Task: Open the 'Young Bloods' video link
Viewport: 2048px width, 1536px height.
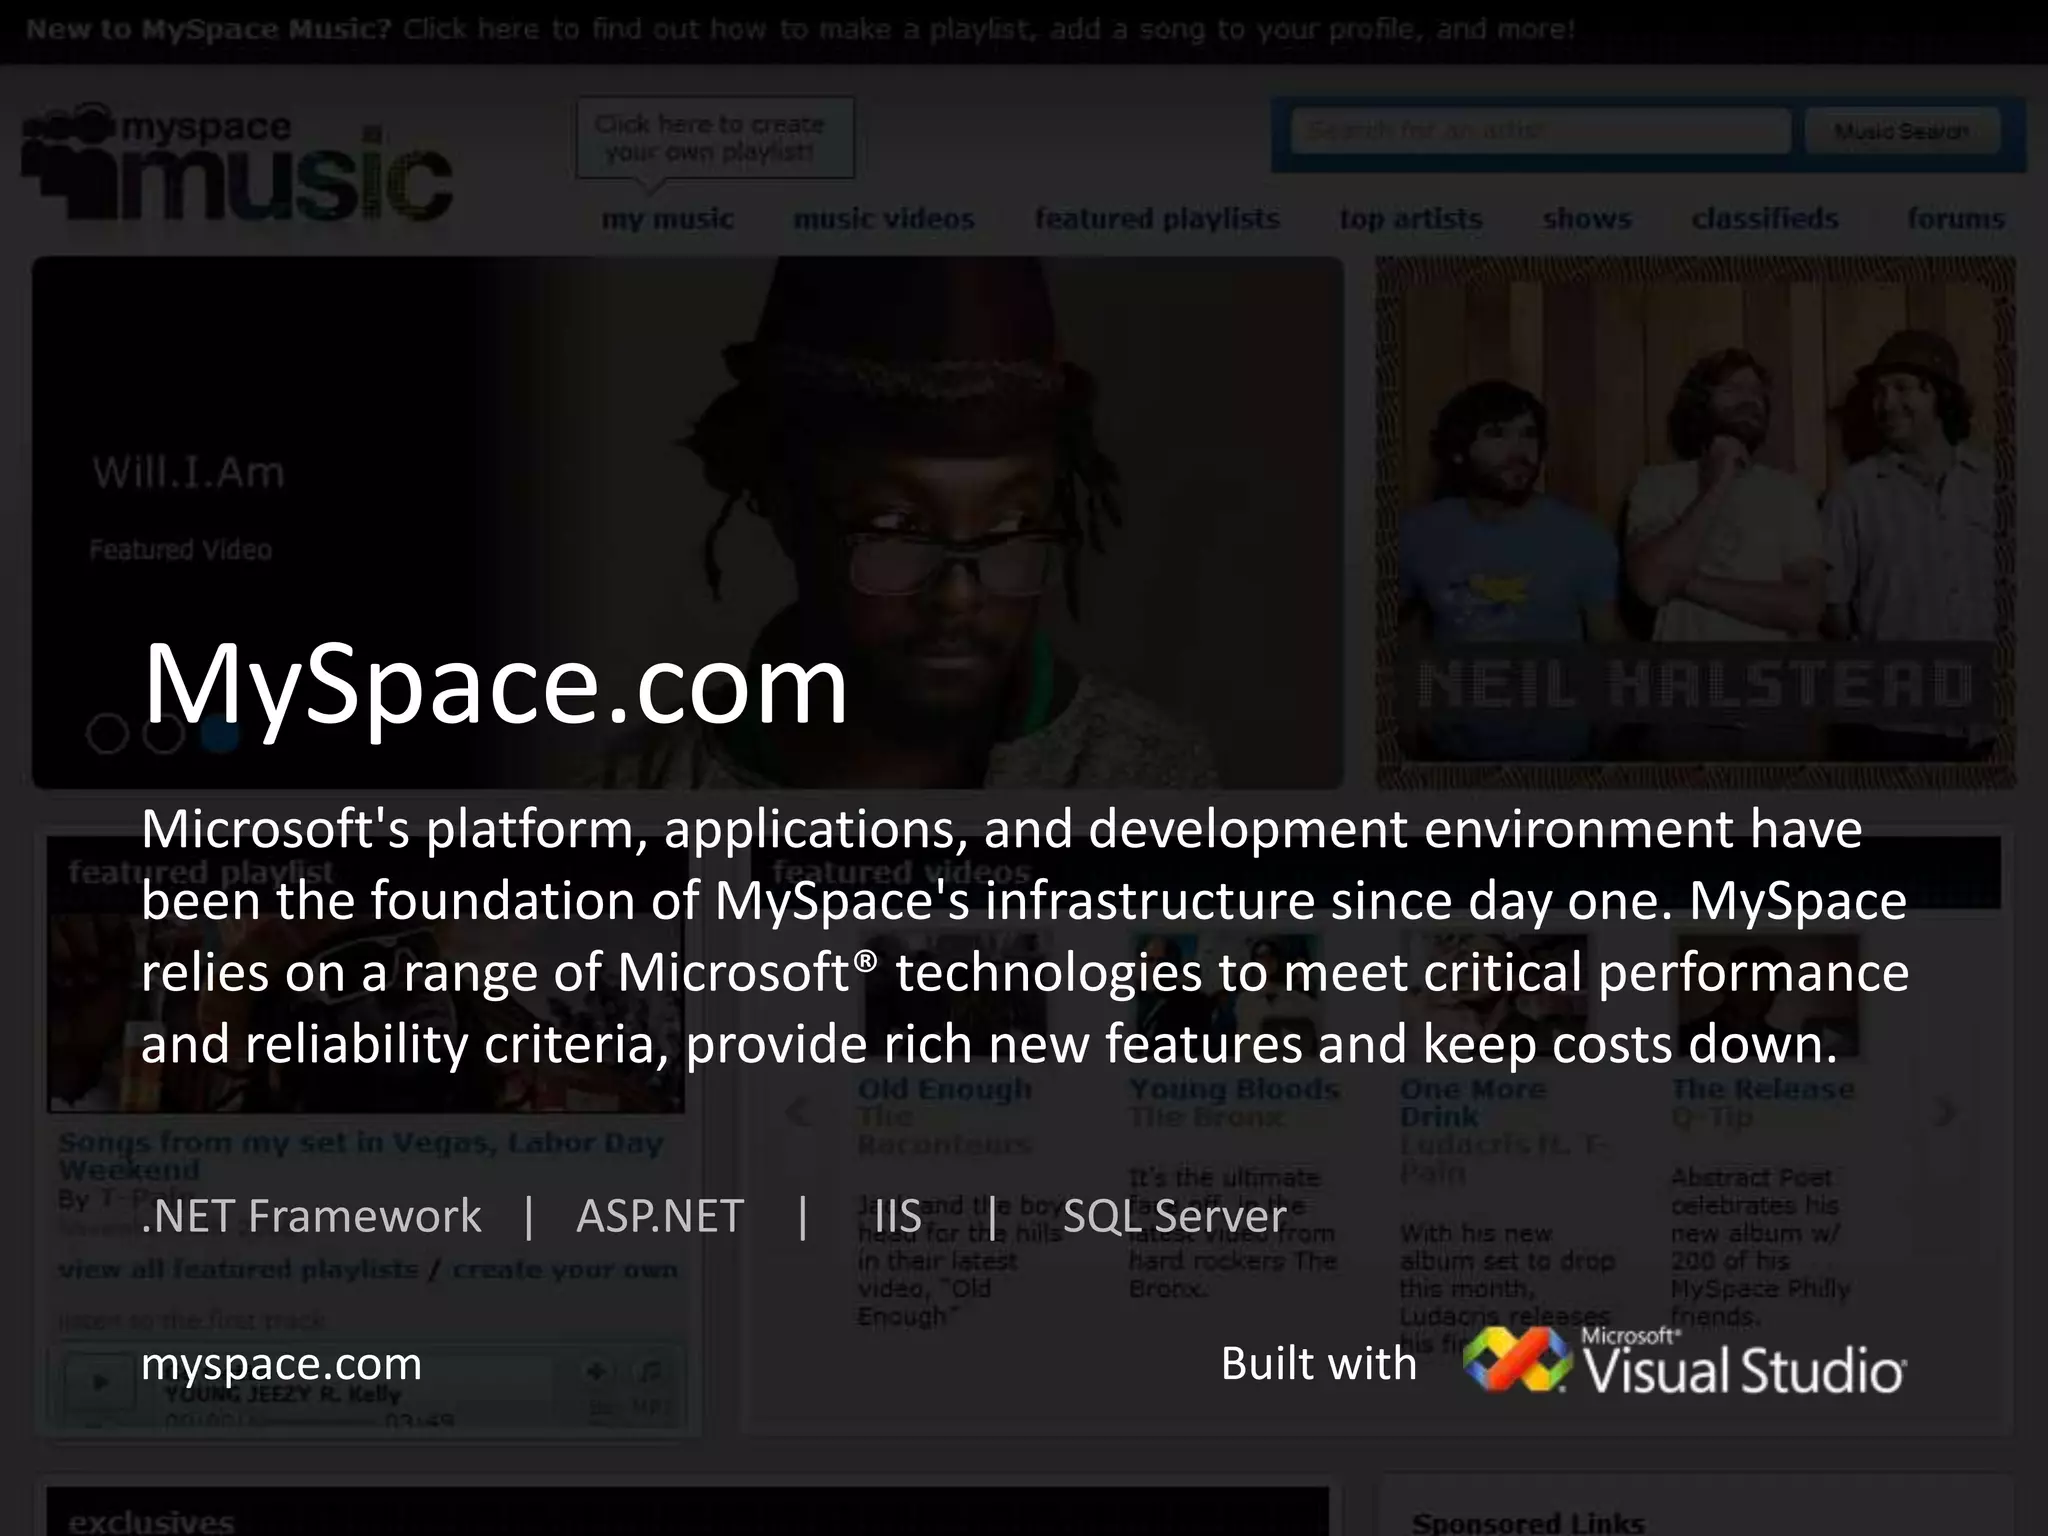Action: [1234, 1088]
